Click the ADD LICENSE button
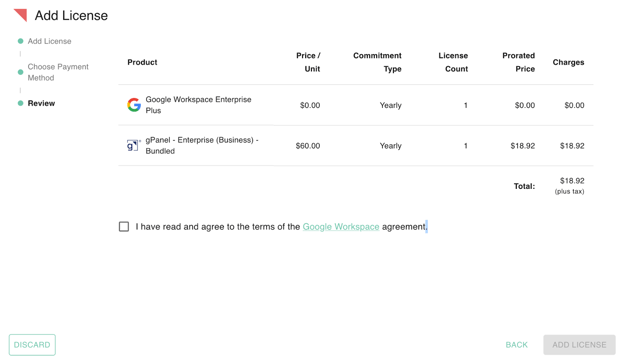624x361 pixels. (579, 345)
